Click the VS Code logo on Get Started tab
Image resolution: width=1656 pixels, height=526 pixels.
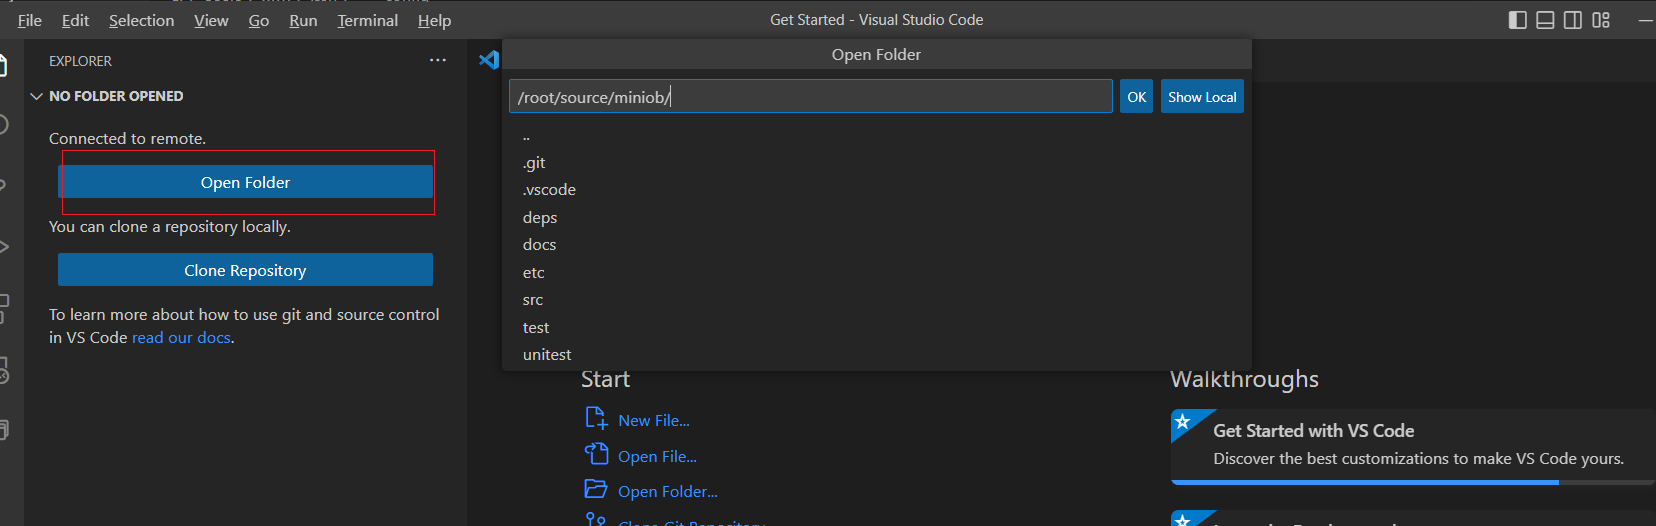[x=489, y=60]
